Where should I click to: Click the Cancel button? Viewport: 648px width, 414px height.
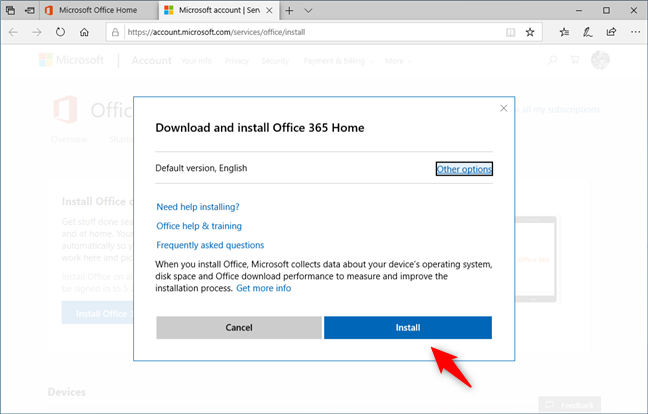pyautogui.click(x=239, y=328)
